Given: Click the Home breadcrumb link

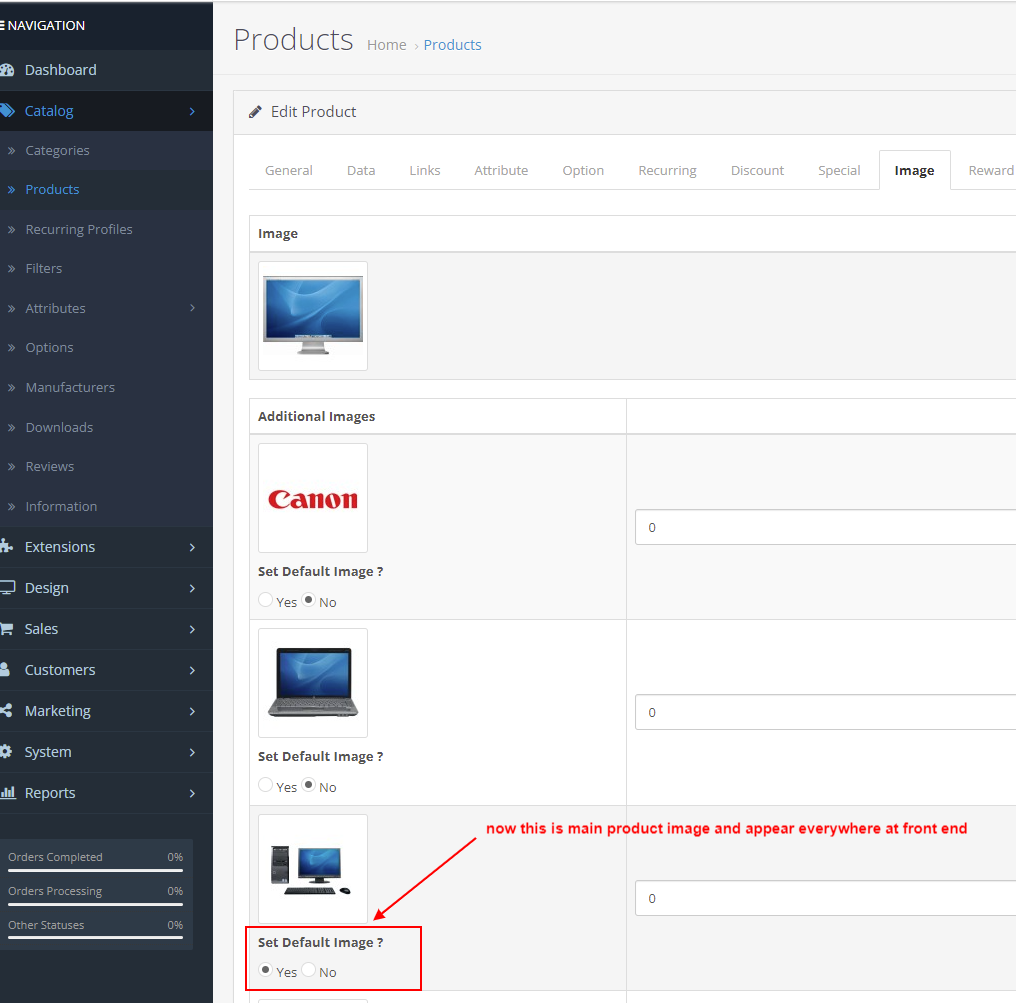Looking at the screenshot, I should point(386,45).
